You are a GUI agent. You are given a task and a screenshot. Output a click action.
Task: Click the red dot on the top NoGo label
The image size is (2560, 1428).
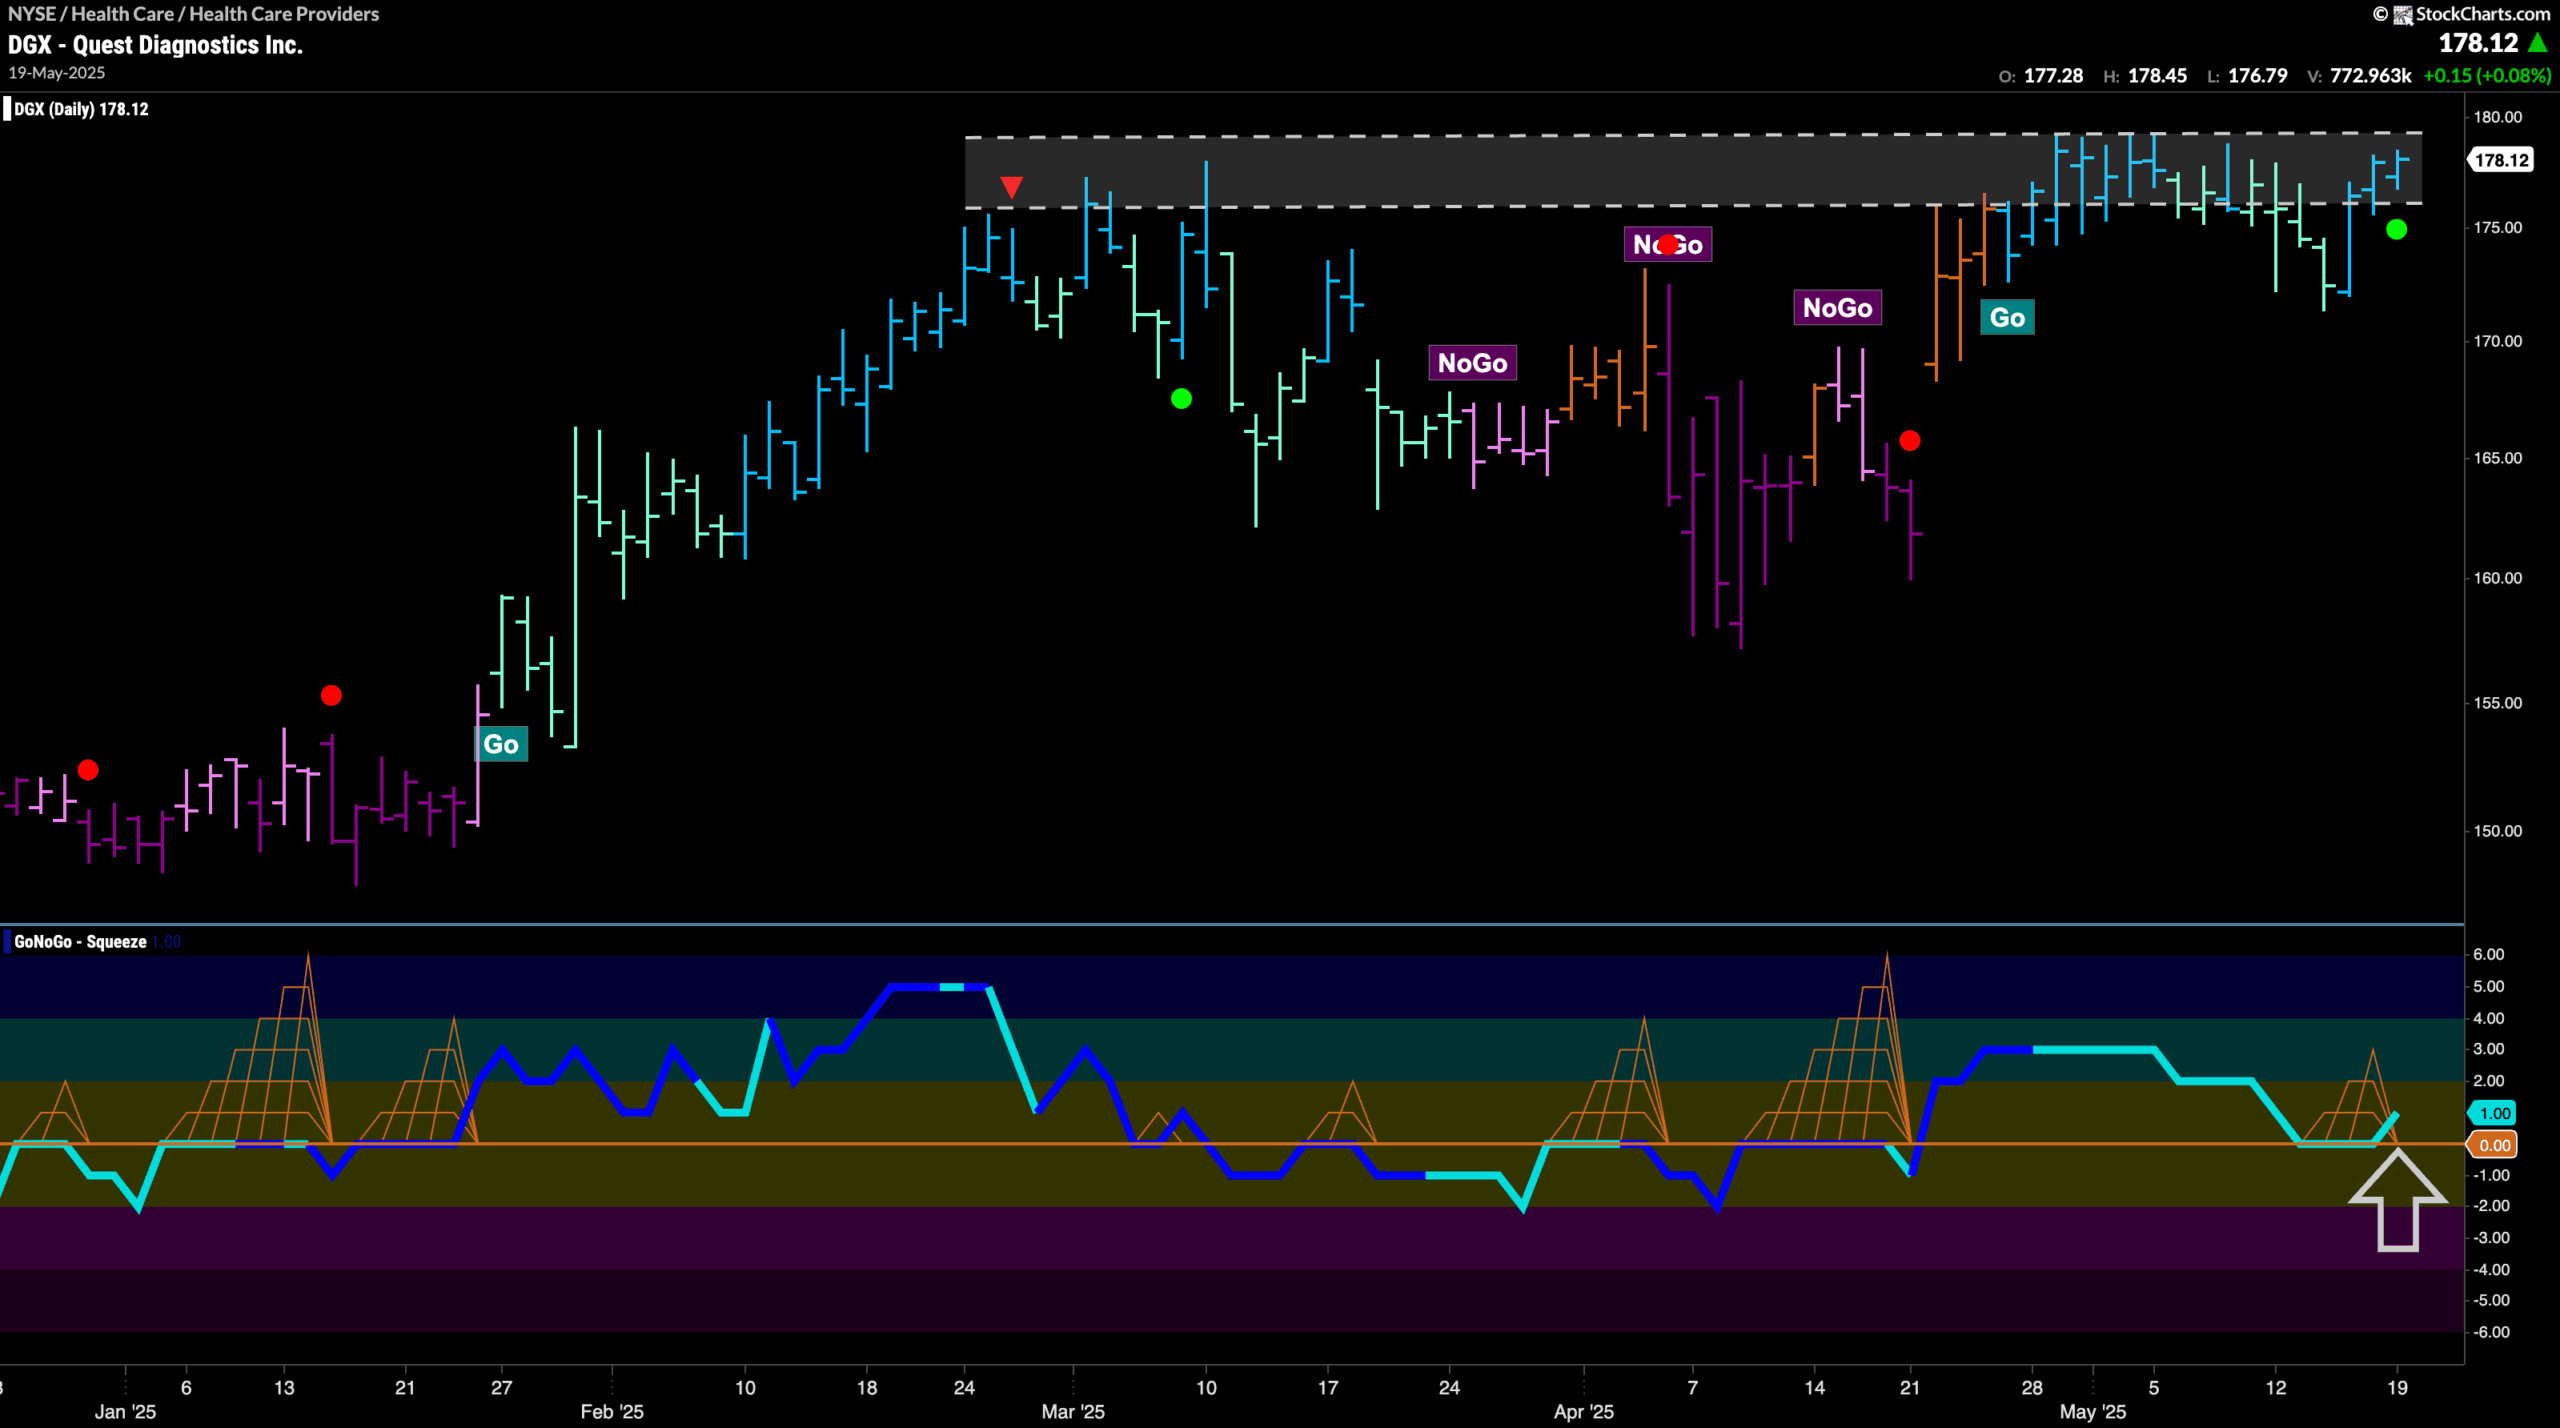(x=1668, y=244)
